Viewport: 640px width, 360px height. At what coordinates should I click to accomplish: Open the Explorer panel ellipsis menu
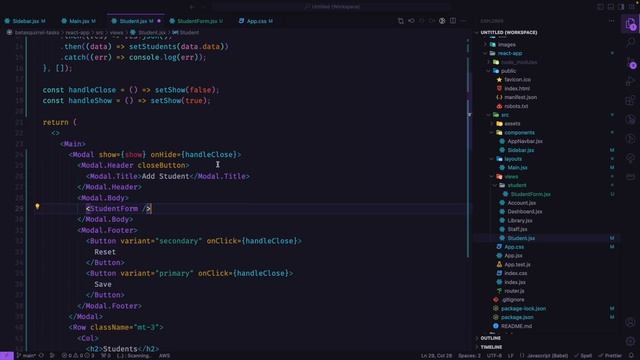click(611, 20)
